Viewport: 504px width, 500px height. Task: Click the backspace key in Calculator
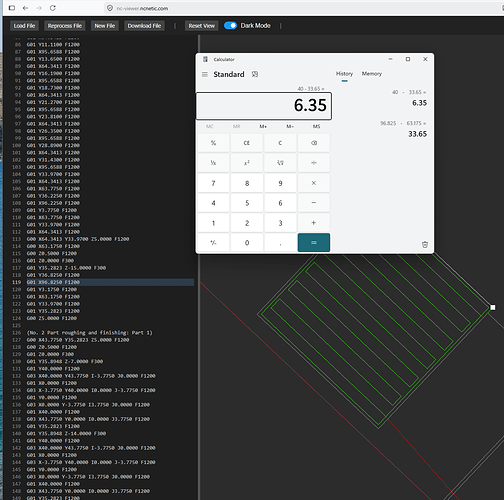(314, 143)
